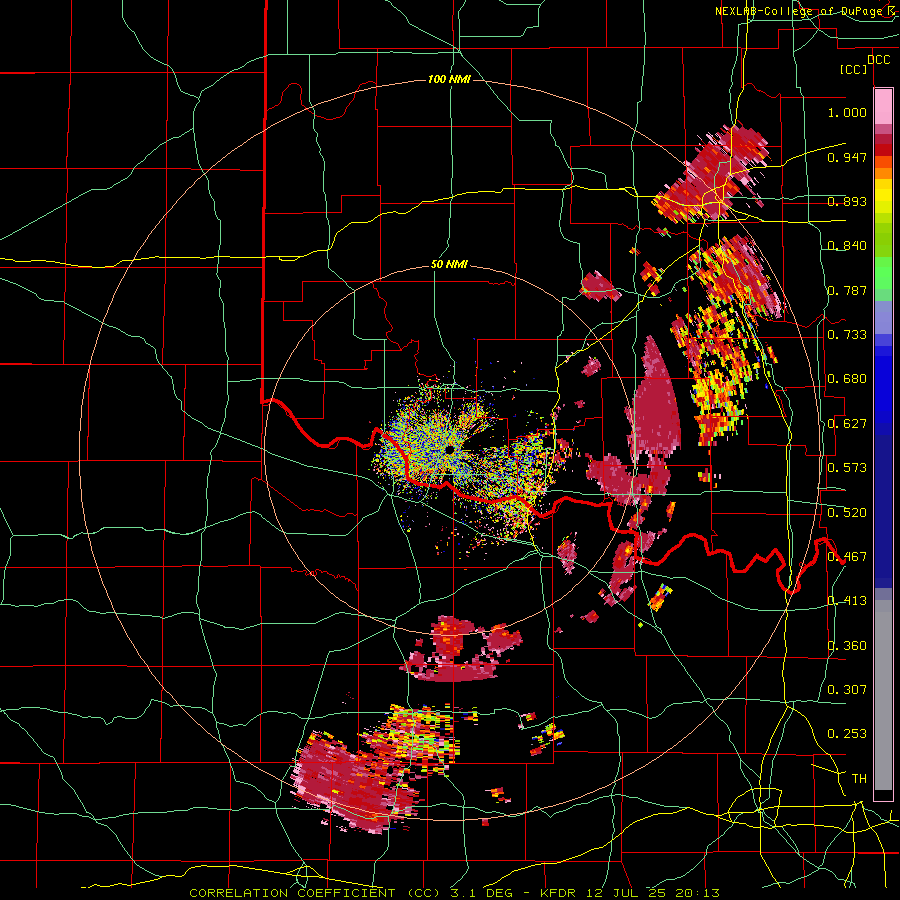Click the 0.840 legend value

point(847,246)
